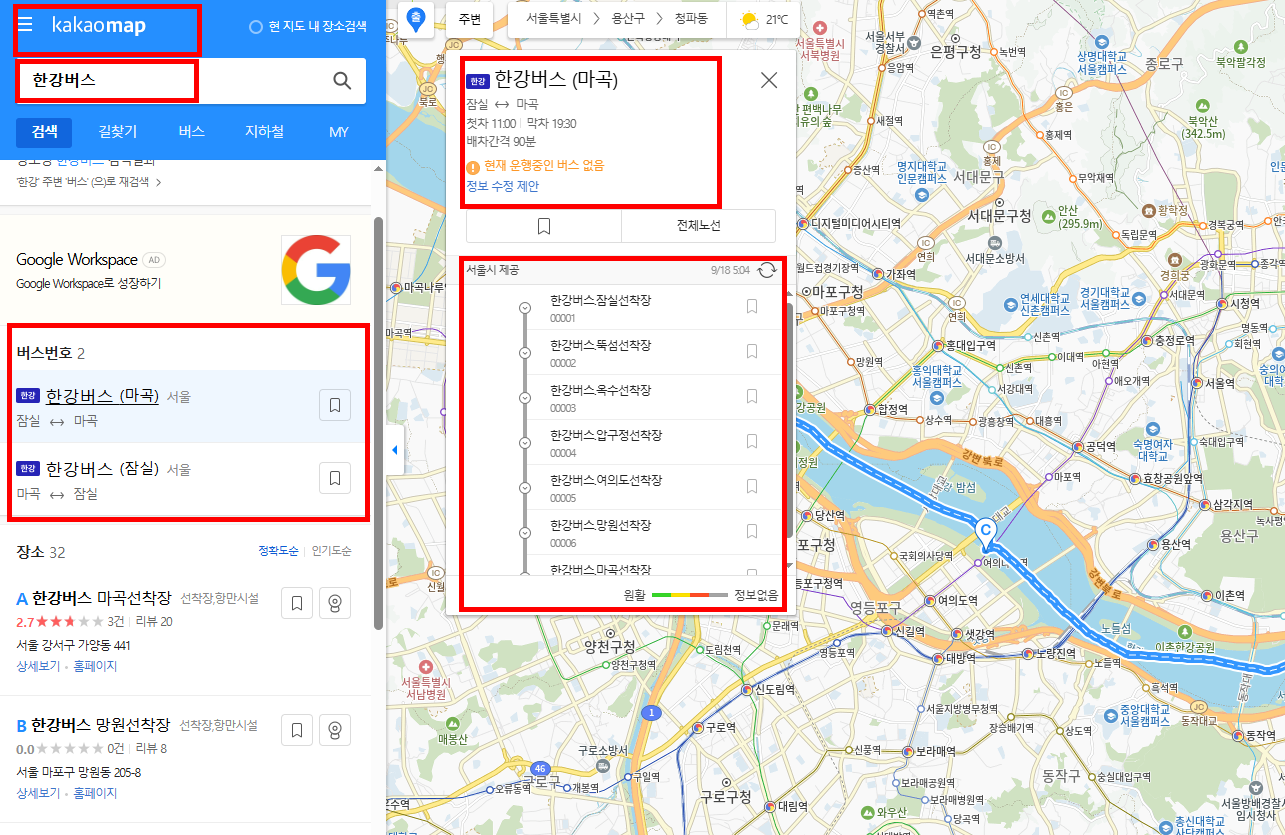Viewport: 1285px width, 835px height.
Task: Sort places by 정확도순
Action: click(278, 551)
